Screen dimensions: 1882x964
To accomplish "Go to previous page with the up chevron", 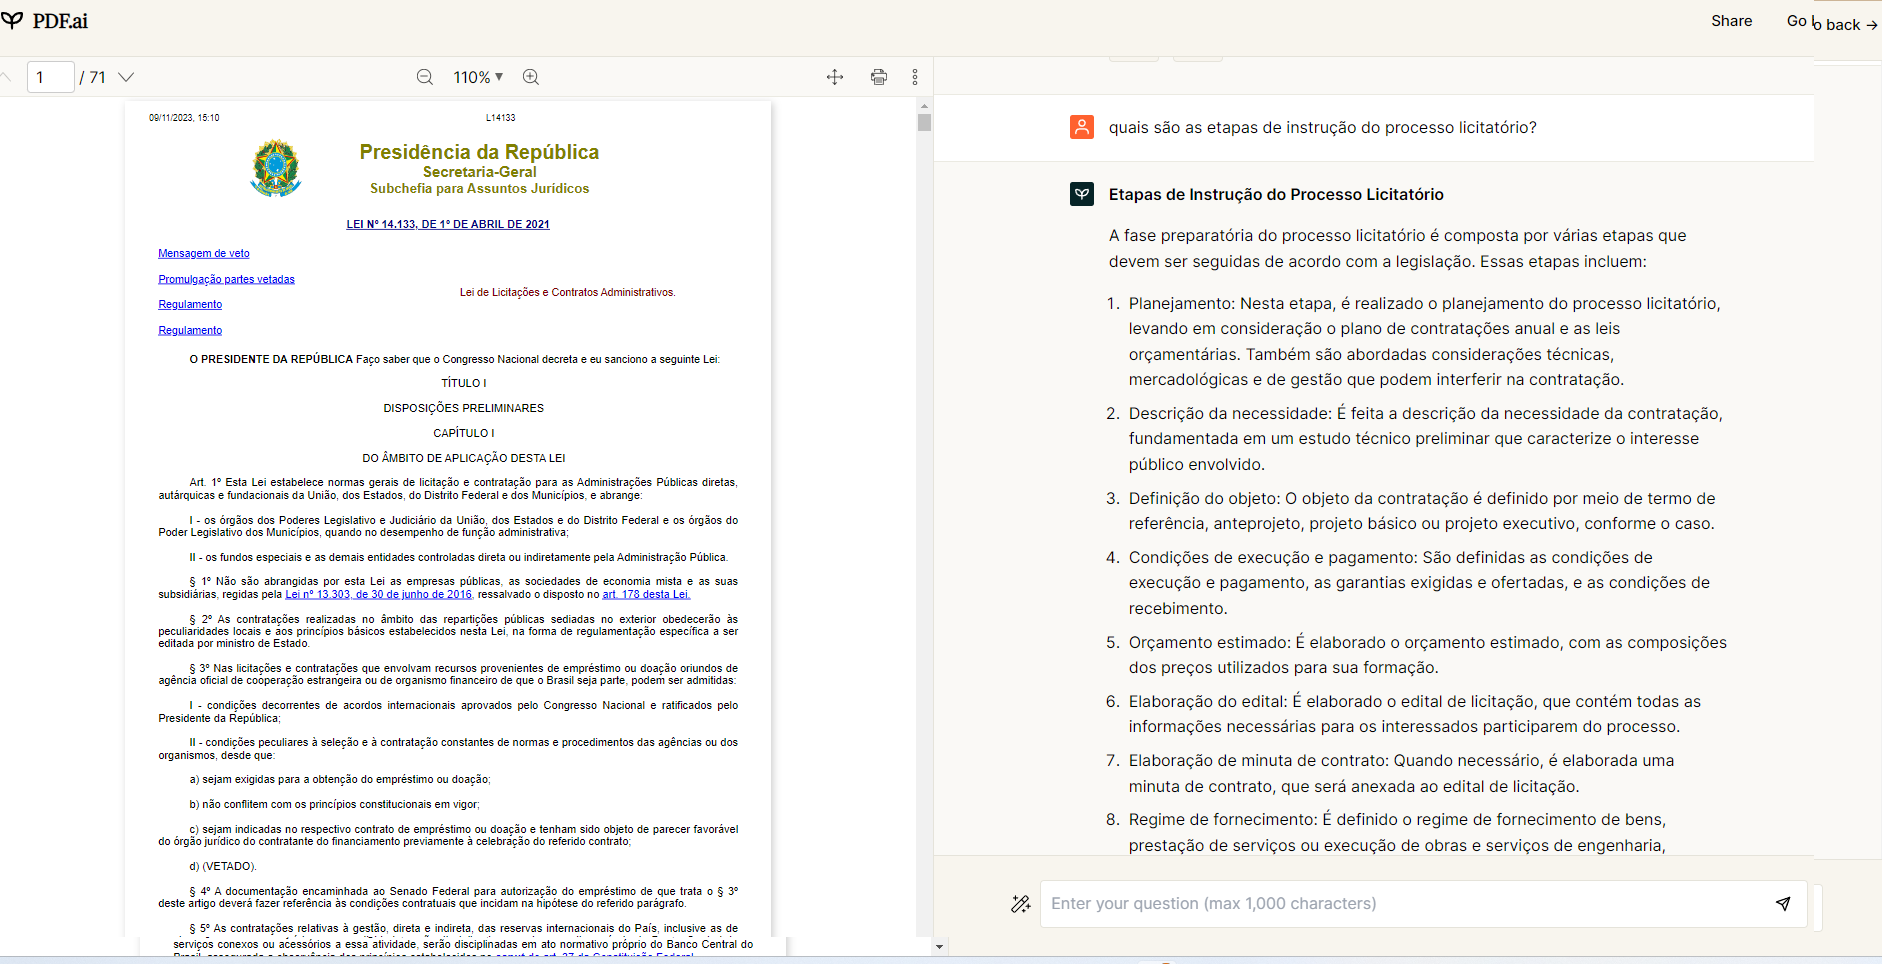I will (x=6, y=76).
